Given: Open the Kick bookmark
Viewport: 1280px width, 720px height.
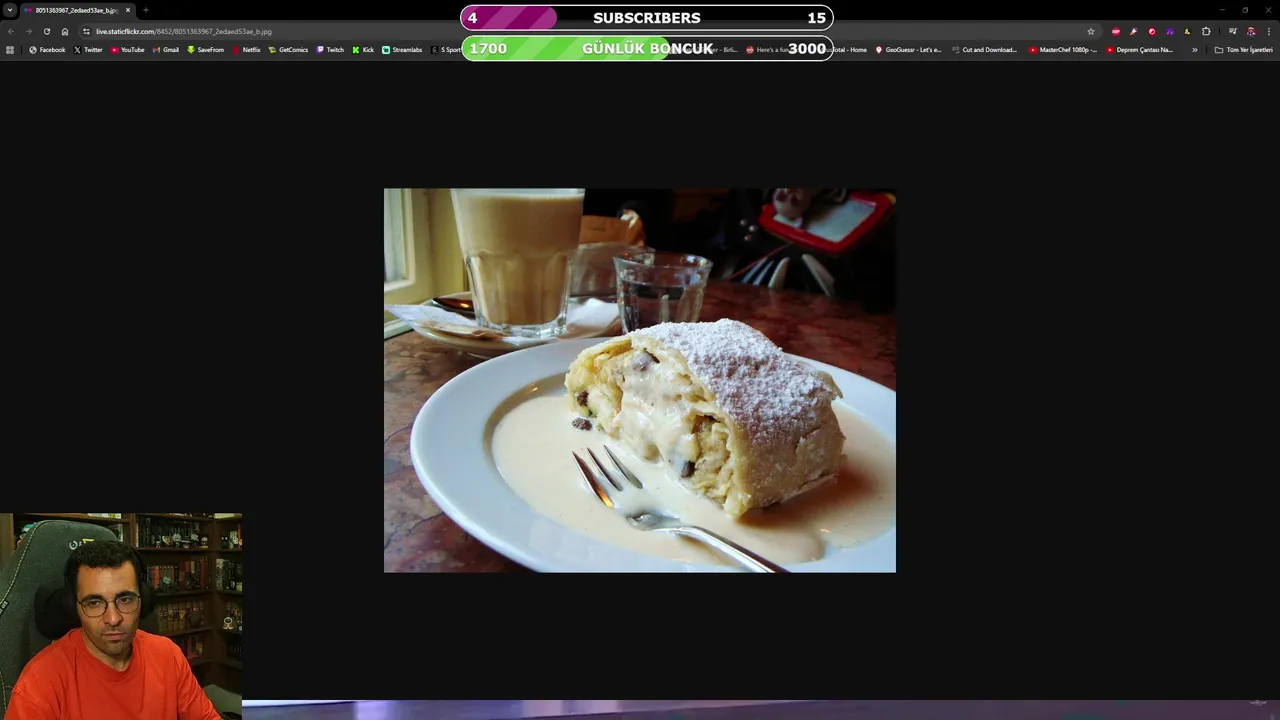Looking at the screenshot, I should (x=363, y=49).
